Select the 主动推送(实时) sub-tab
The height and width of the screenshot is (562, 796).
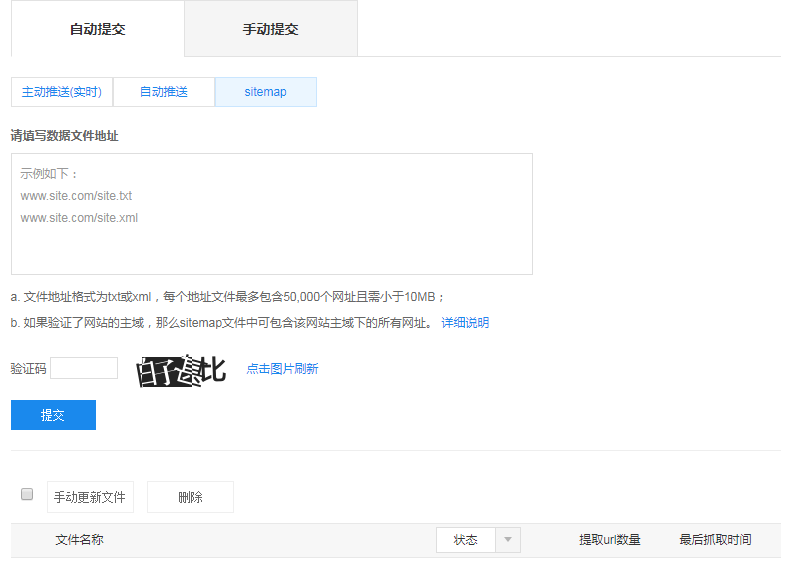click(62, 92)
